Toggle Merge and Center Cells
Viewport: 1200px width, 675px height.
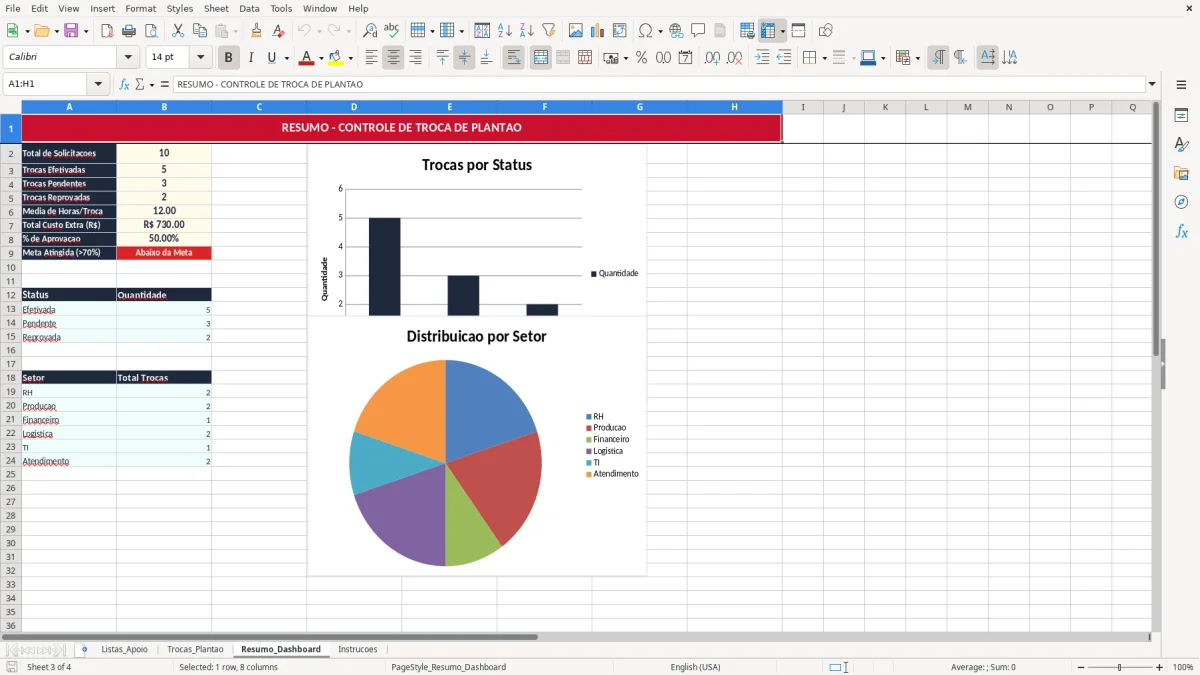pyautogui.click(x=541, y=58)
